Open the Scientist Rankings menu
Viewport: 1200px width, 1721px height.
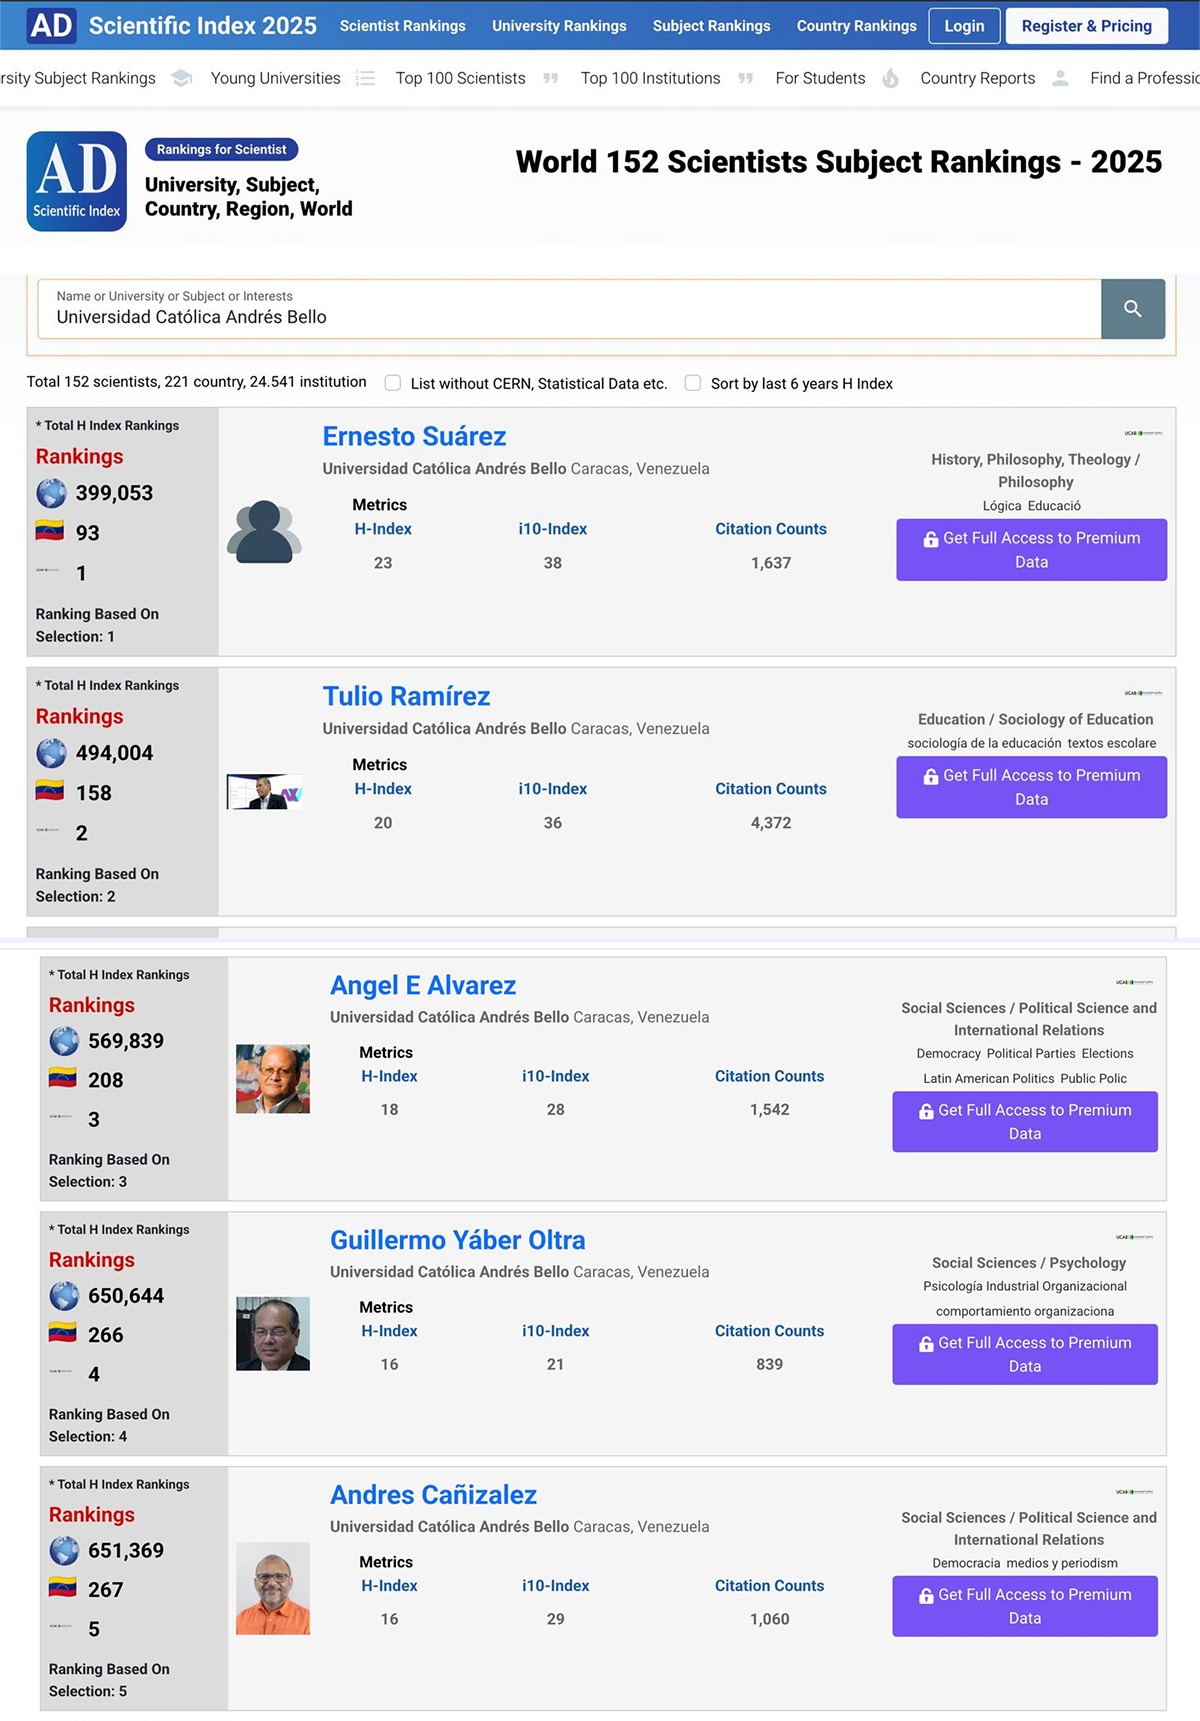[x=402, y=26]
